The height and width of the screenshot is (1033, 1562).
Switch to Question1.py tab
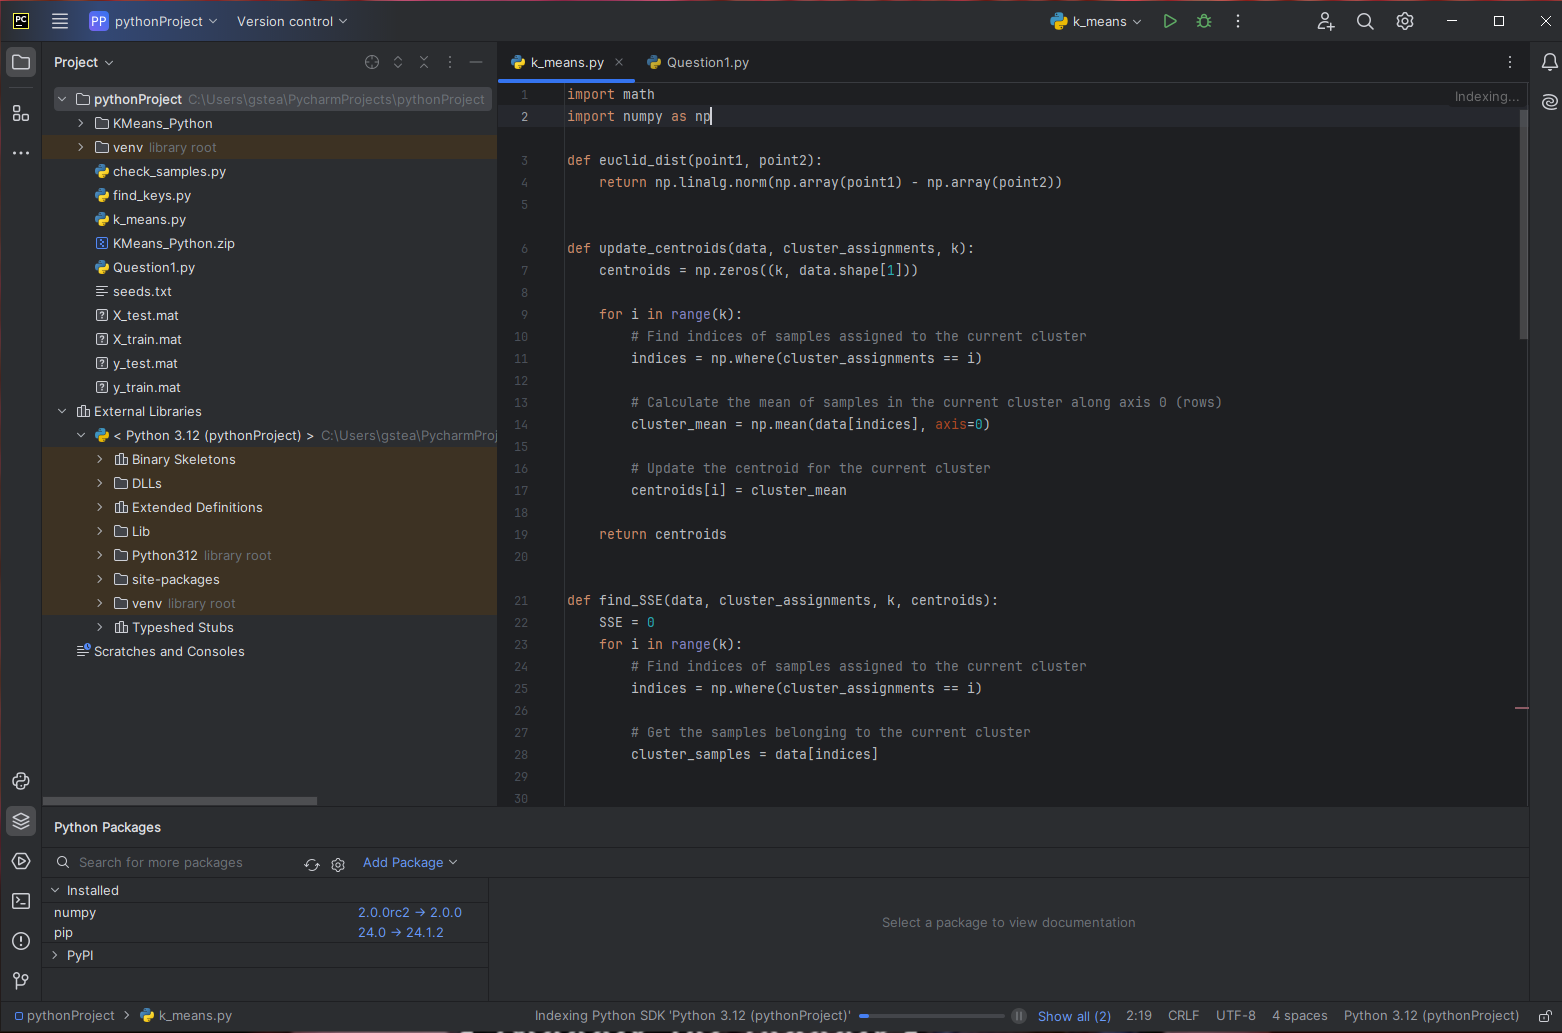[x=698, y=62]
